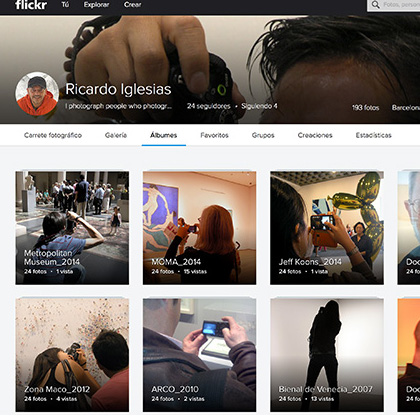420x420 pixels.
Task: Open the Crear menu
Action: 132,5
